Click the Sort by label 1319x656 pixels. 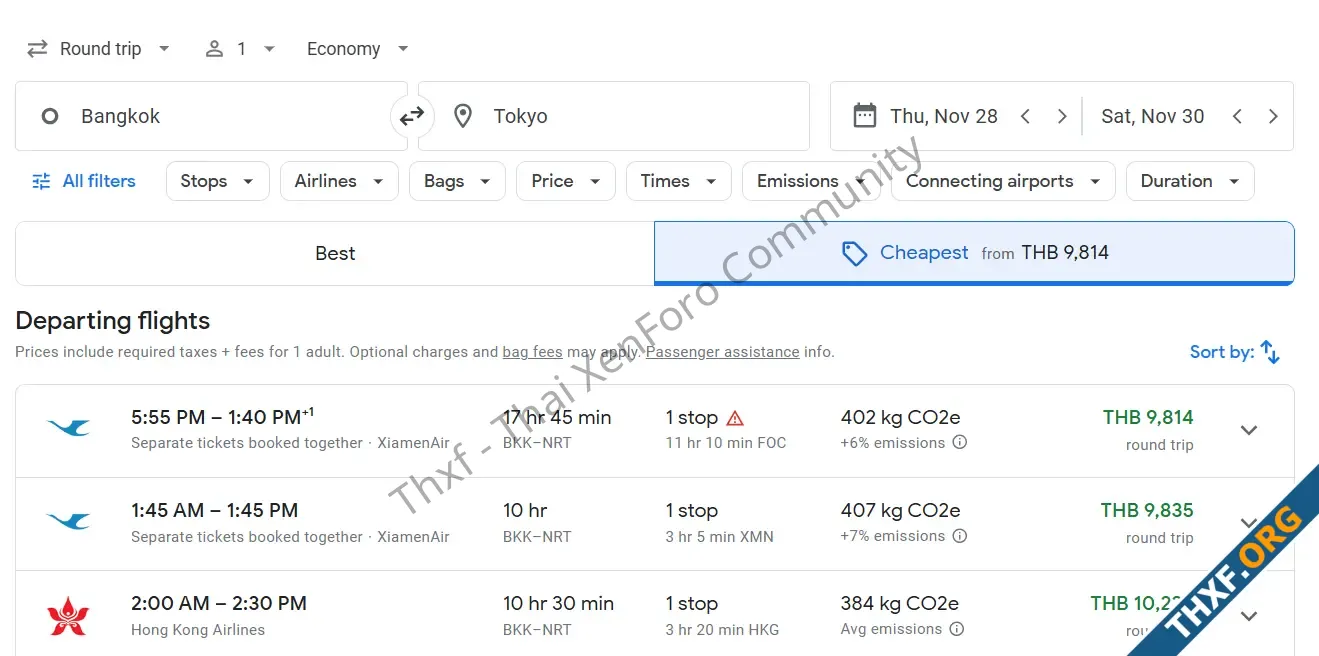1221,352
